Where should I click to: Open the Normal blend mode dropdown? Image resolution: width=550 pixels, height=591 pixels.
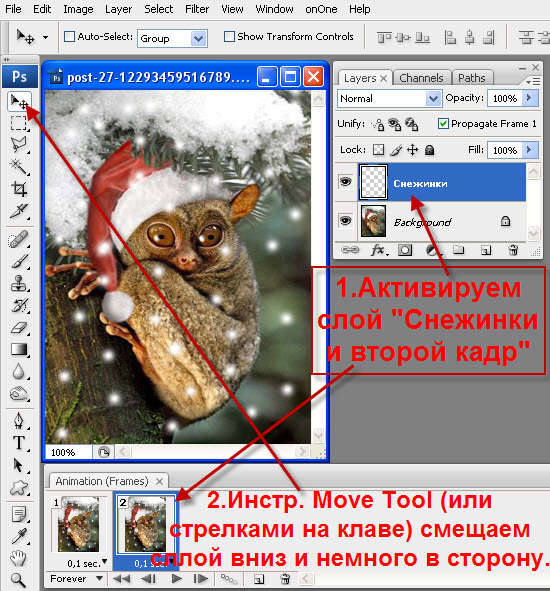(434, 99)
